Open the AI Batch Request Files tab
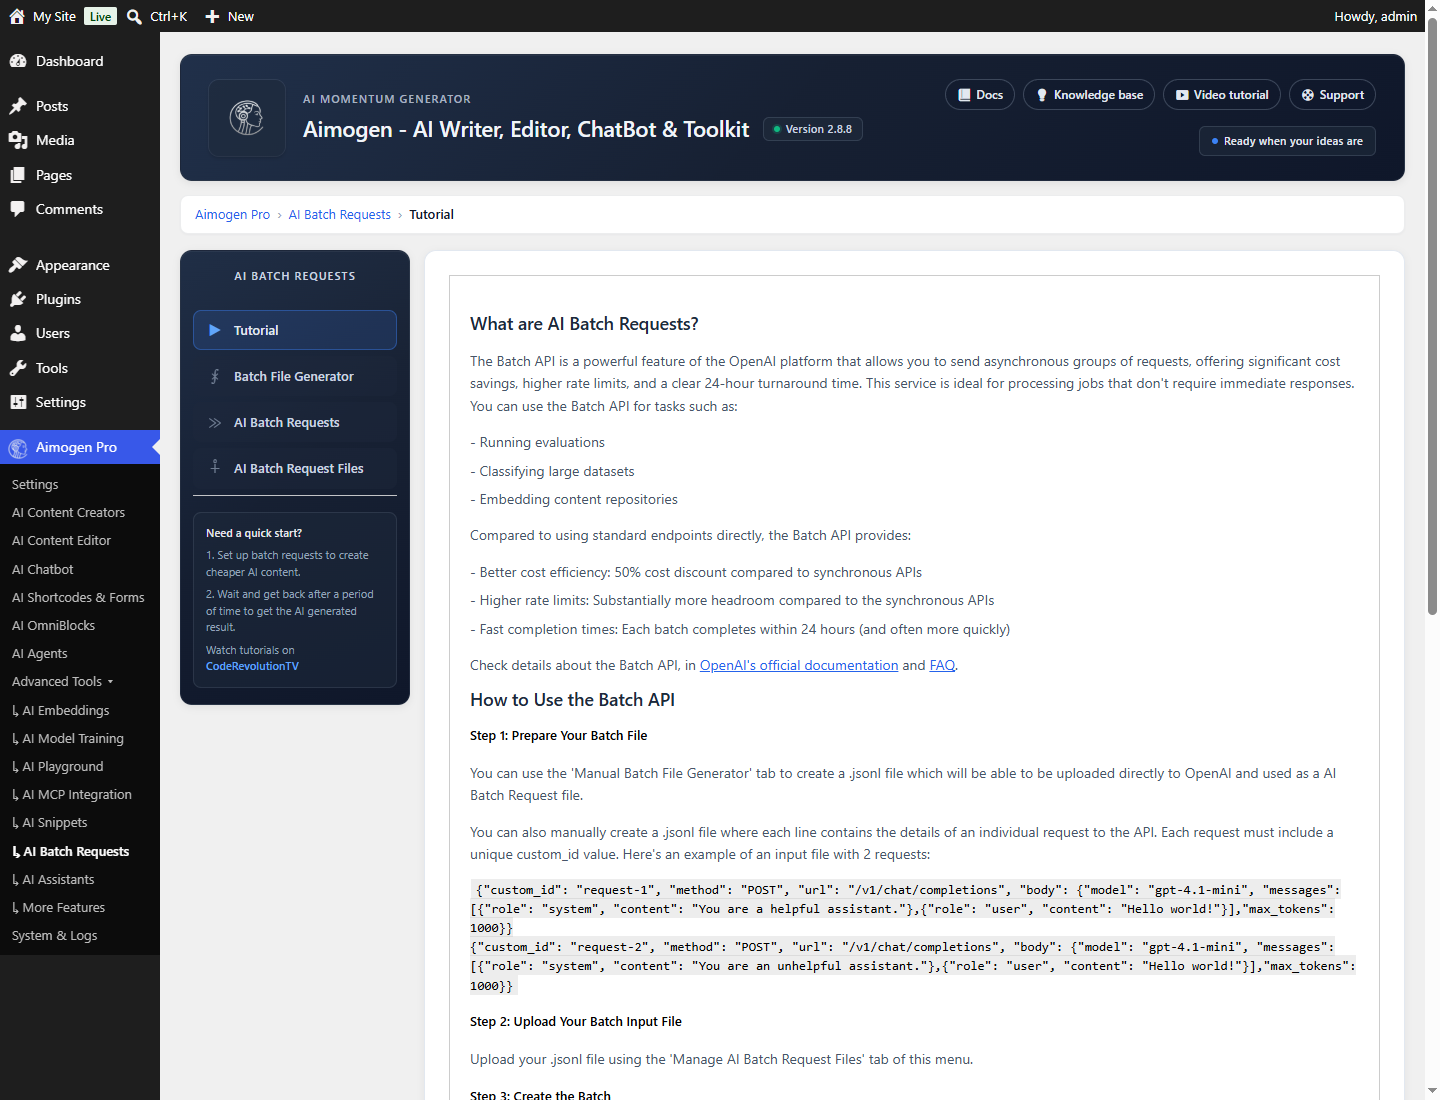Image resolution: width=1440 pixels, height=1100 pixels. click(295, 468)
